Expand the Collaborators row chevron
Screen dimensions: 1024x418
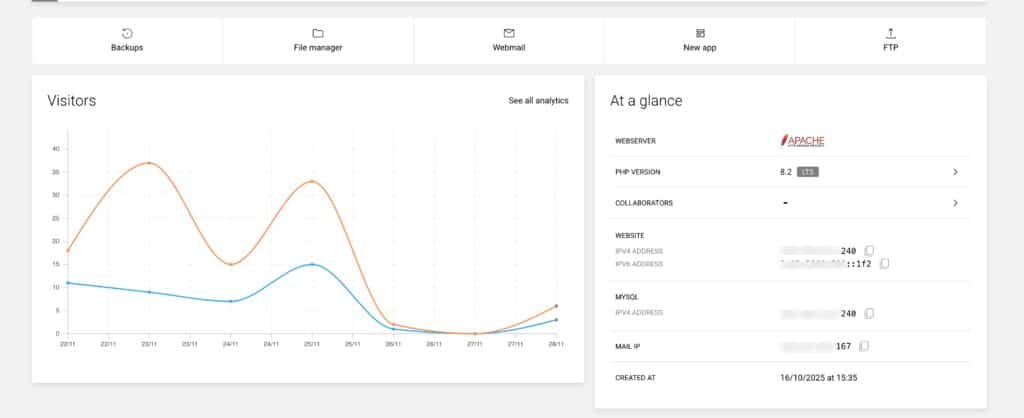955,203
